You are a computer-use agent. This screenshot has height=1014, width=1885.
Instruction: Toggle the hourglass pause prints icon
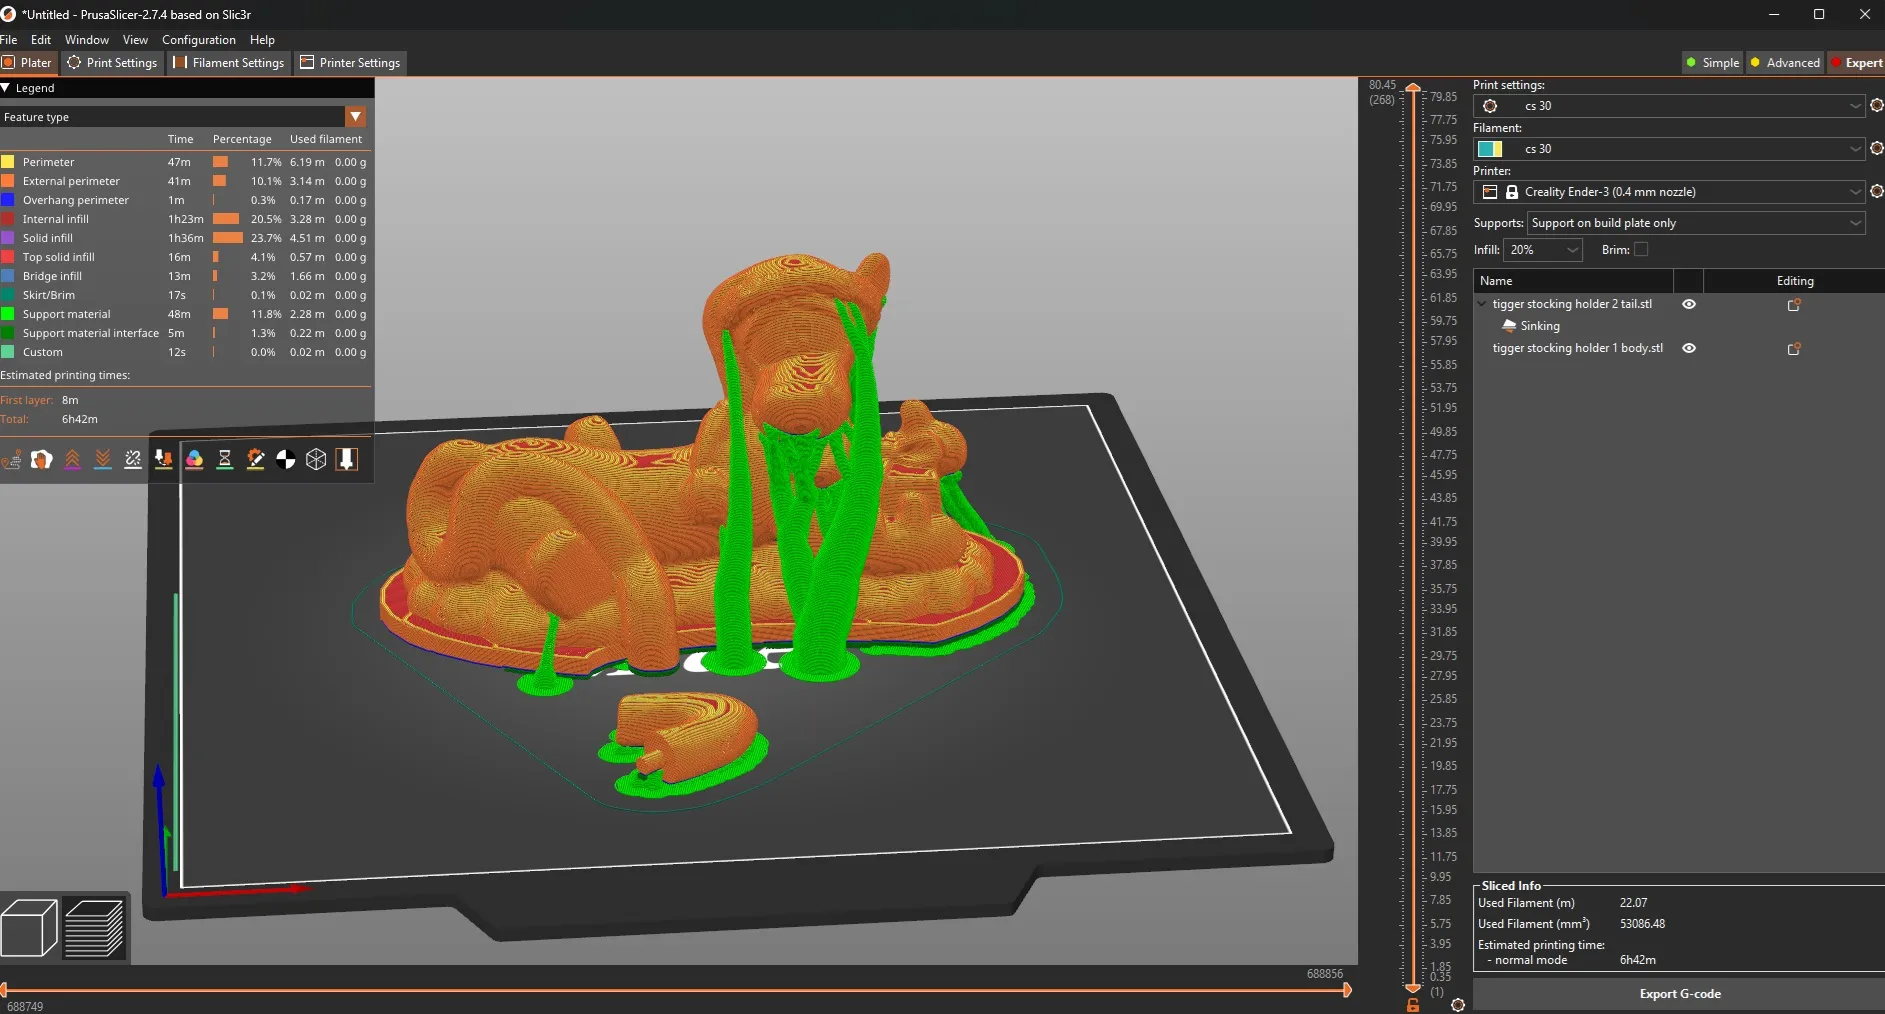[225, 459]
